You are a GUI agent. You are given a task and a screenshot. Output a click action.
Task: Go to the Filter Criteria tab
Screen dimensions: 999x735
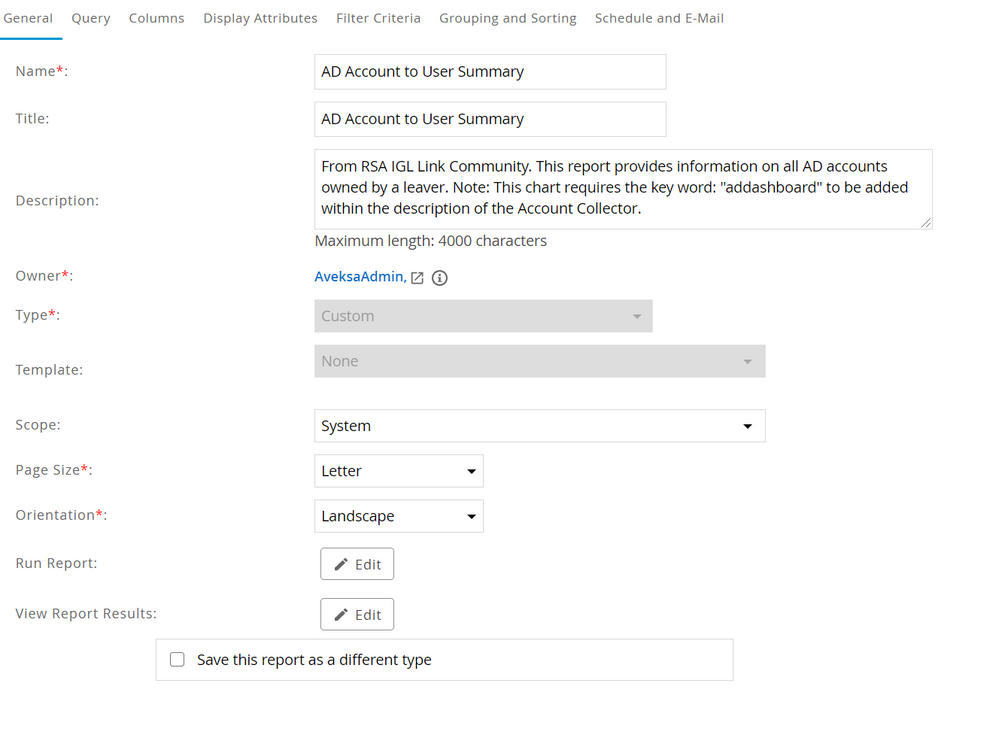[x=378, y=18]
